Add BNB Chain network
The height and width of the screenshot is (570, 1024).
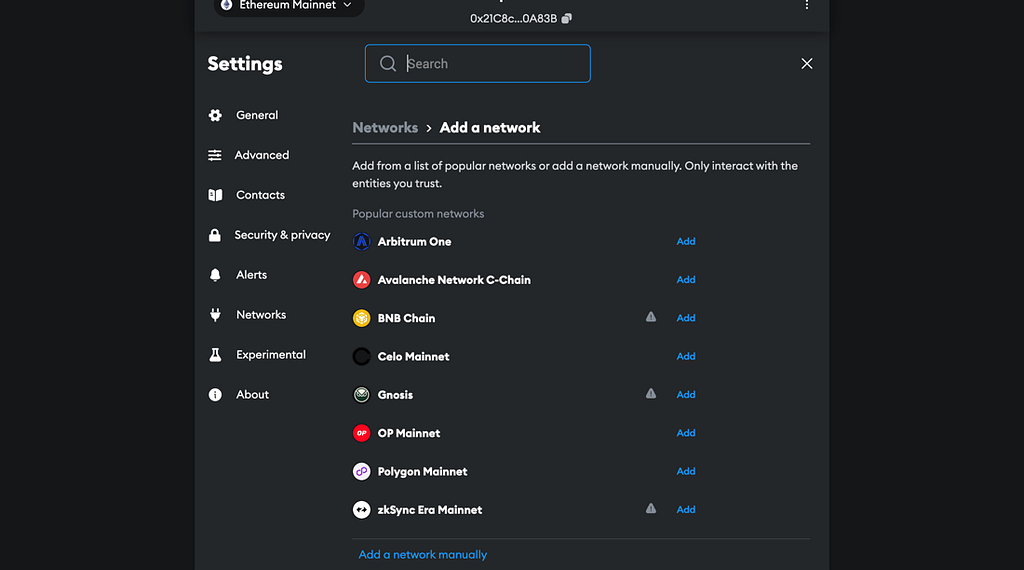[686, 318]
